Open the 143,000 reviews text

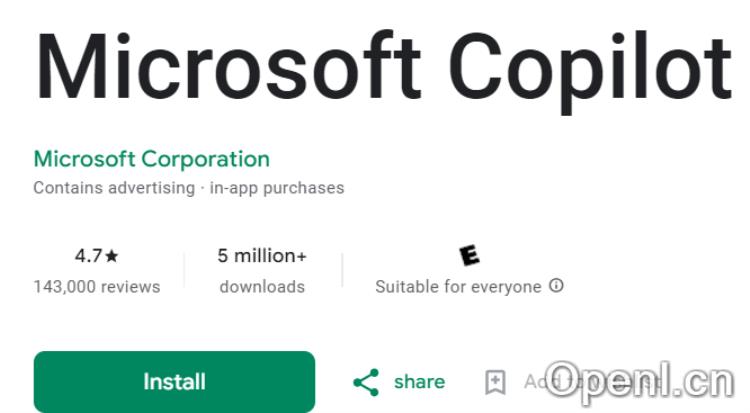point(96,287)
